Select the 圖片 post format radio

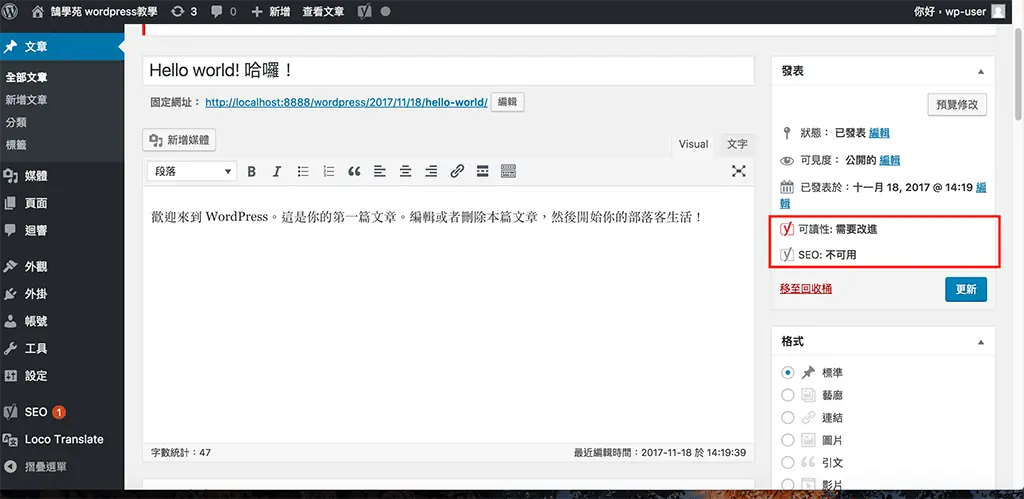pos(788,440)
